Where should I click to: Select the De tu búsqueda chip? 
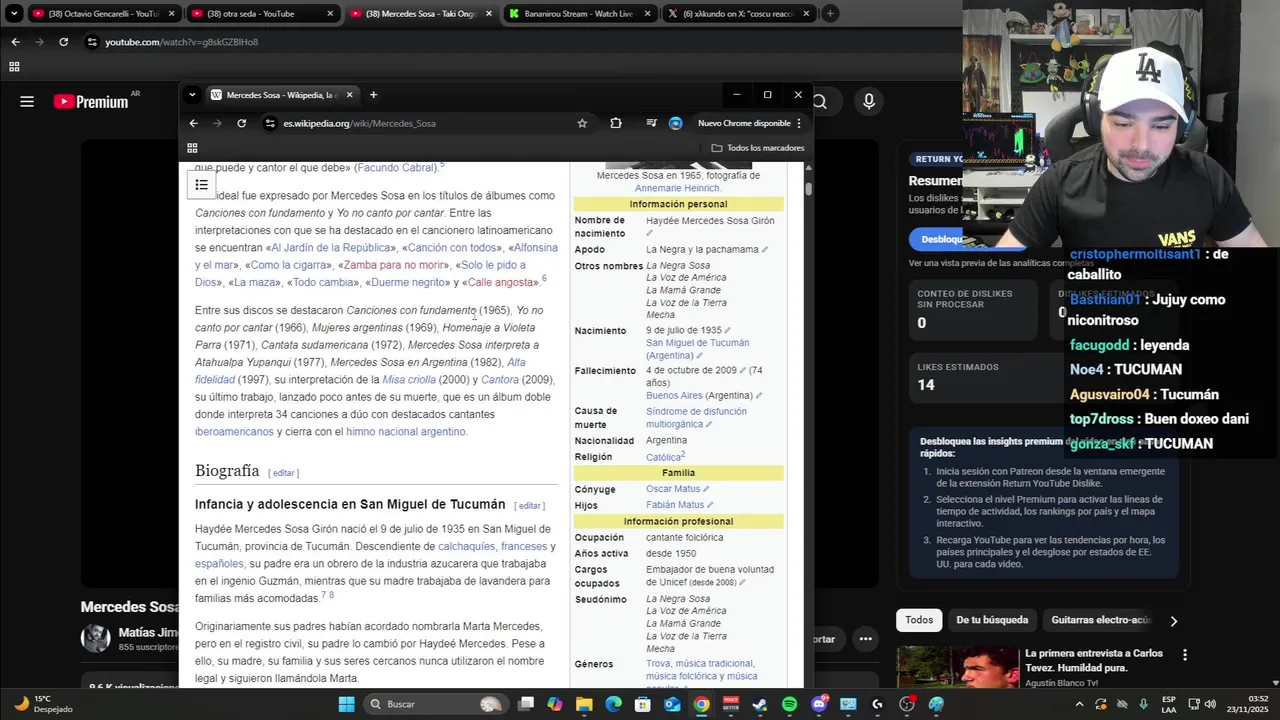pyautogui.click(x=992, y=620)
